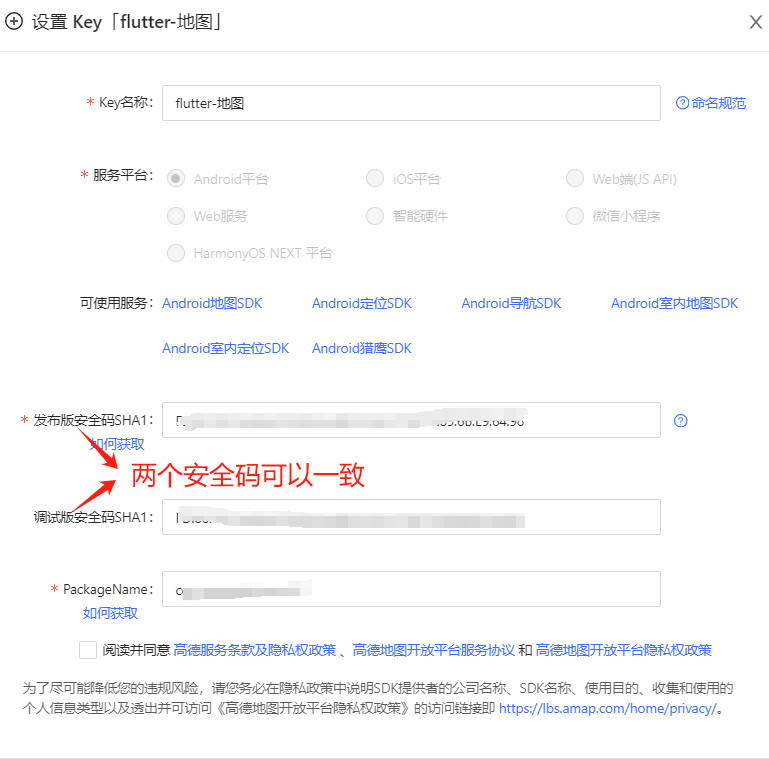769x759 pixels.
Task: Pick the HarmonyOS NEXT 平台 option
Action: coord(176,253)
